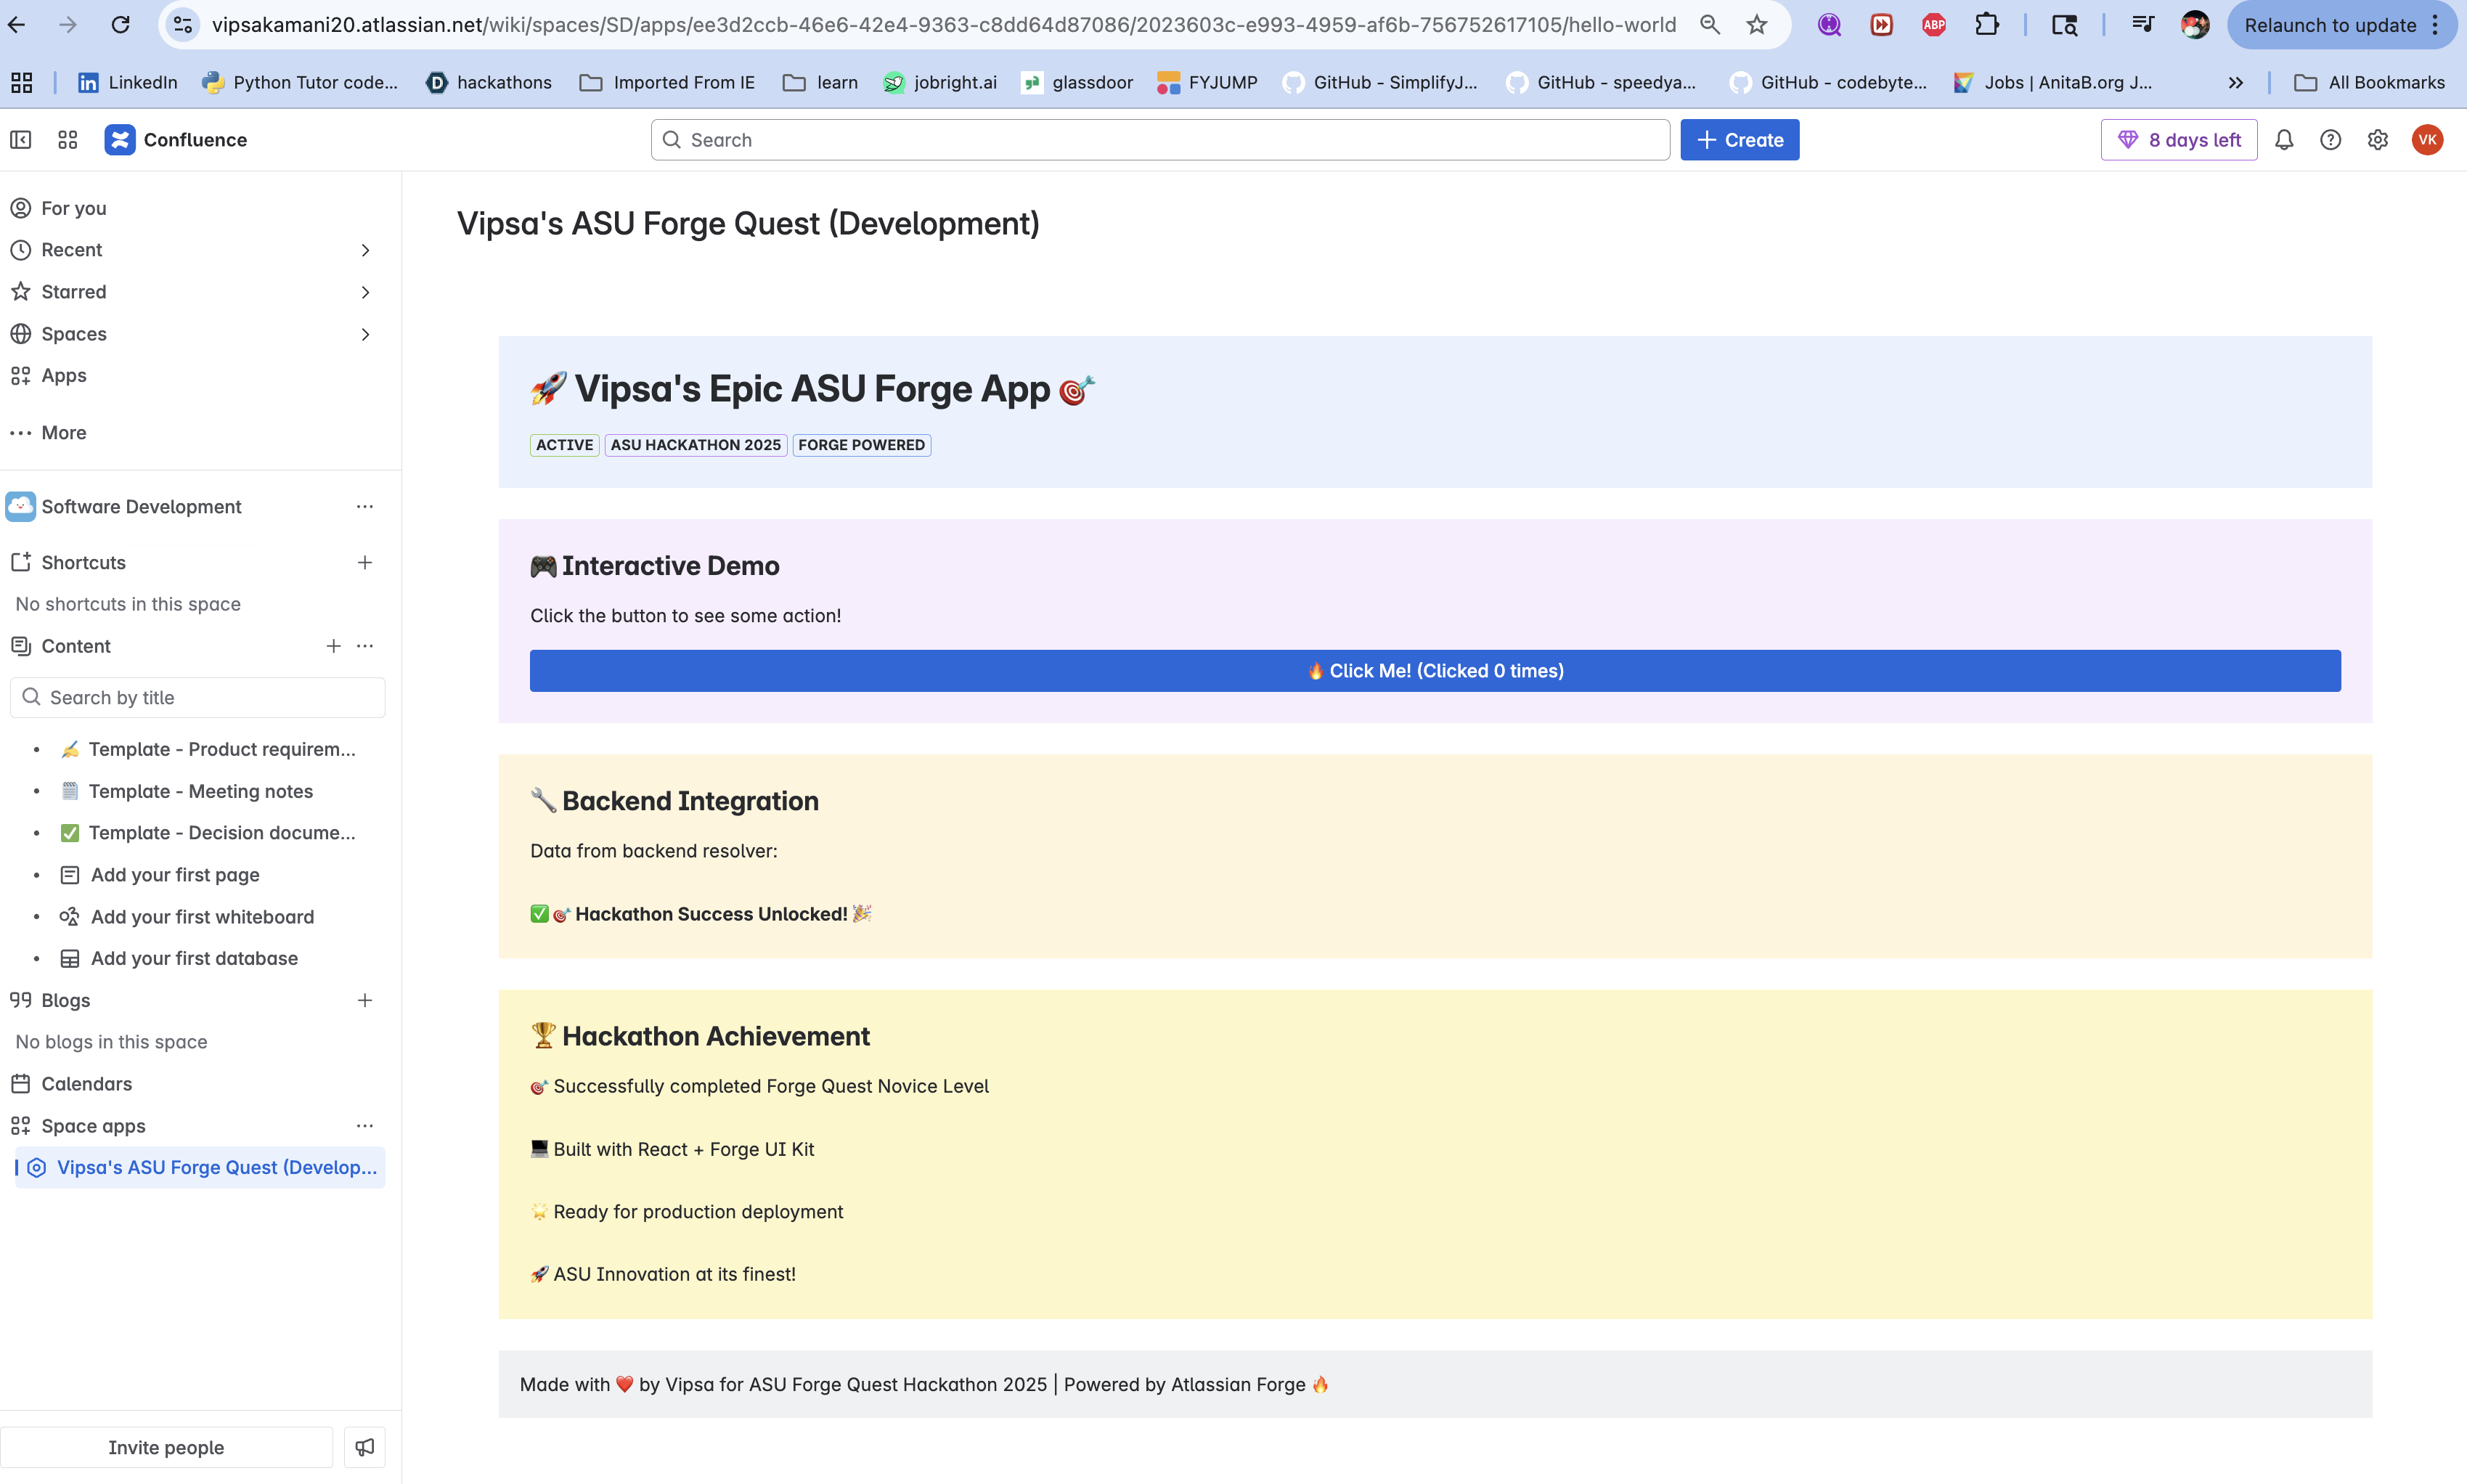Click the Calendars icon in the sidebar

pos(21,1083)
